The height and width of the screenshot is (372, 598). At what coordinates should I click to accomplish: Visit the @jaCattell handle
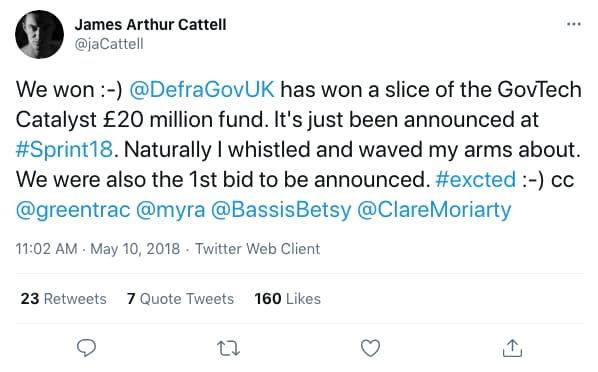109,44
